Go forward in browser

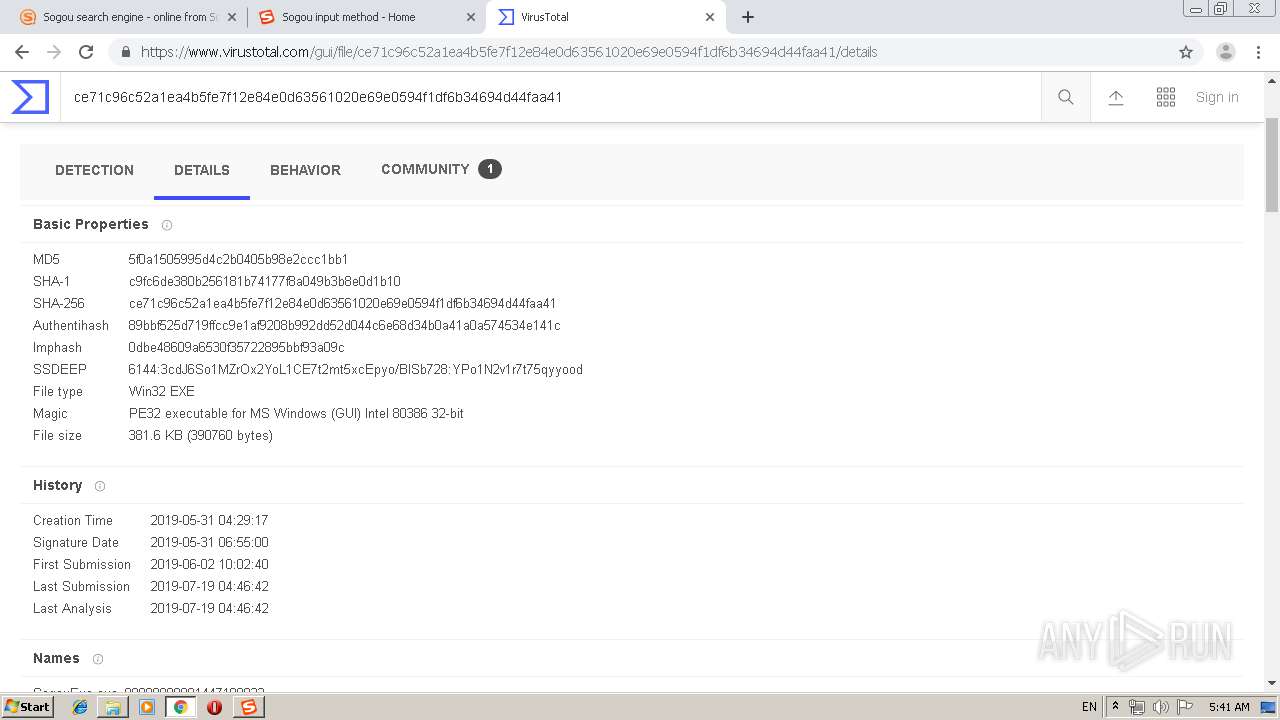[54, 52]
